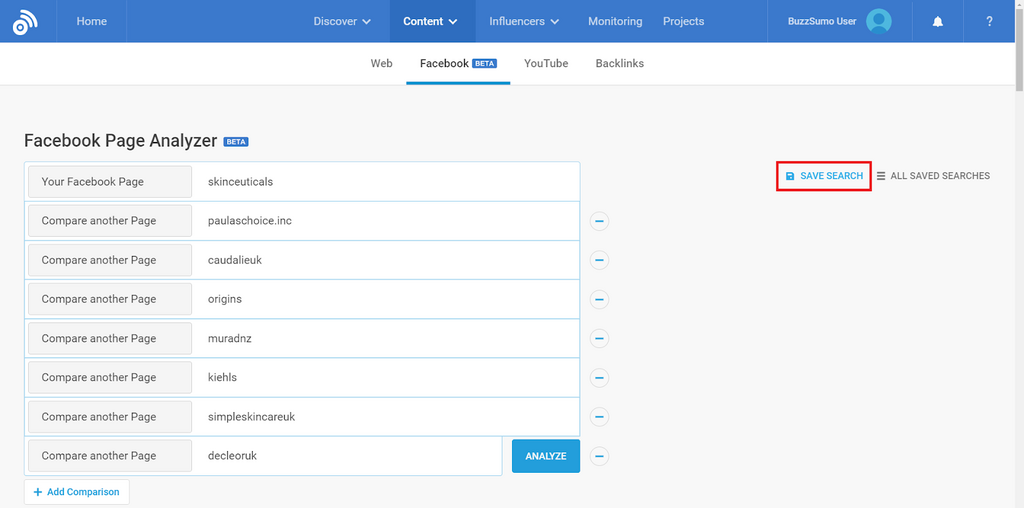Open the help question mark icon
The image size is (1024, 508).
(989, 21)
